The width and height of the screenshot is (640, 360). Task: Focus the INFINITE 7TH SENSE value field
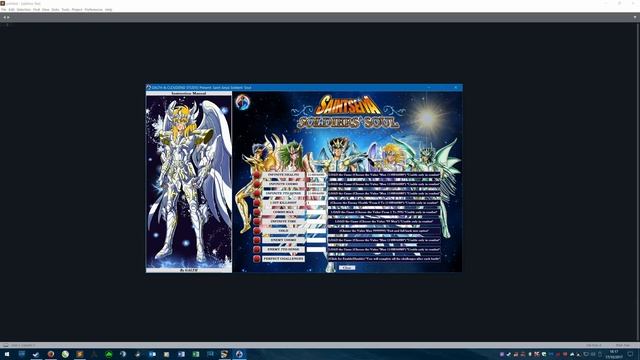point(316,193)
